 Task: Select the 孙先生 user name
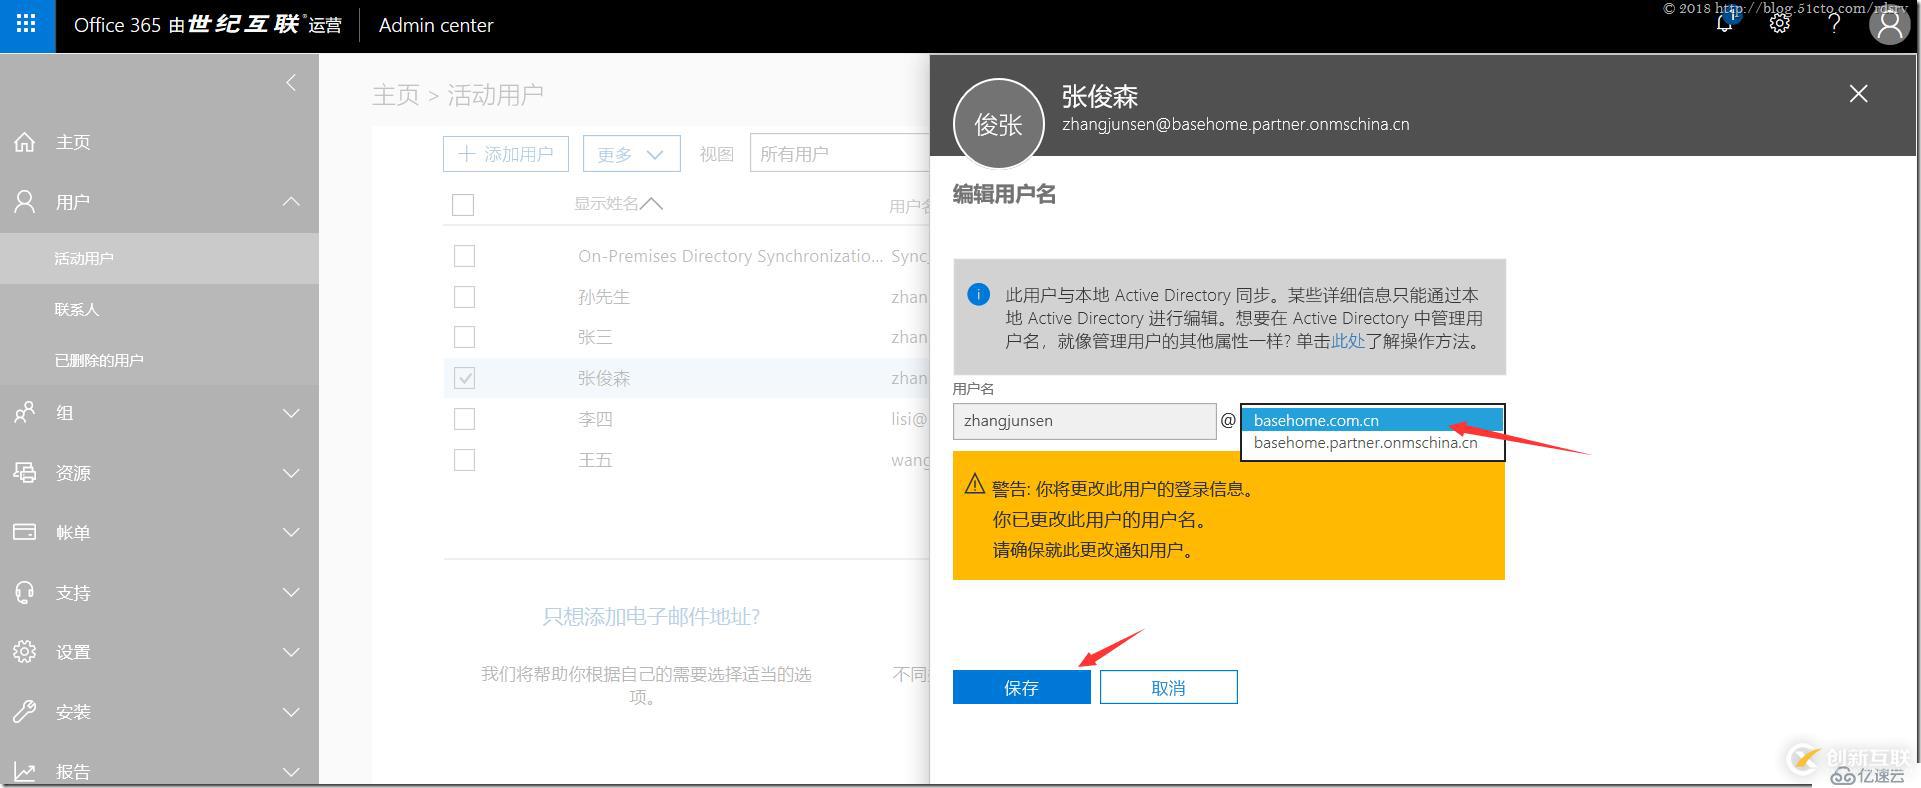pos(604,297)
